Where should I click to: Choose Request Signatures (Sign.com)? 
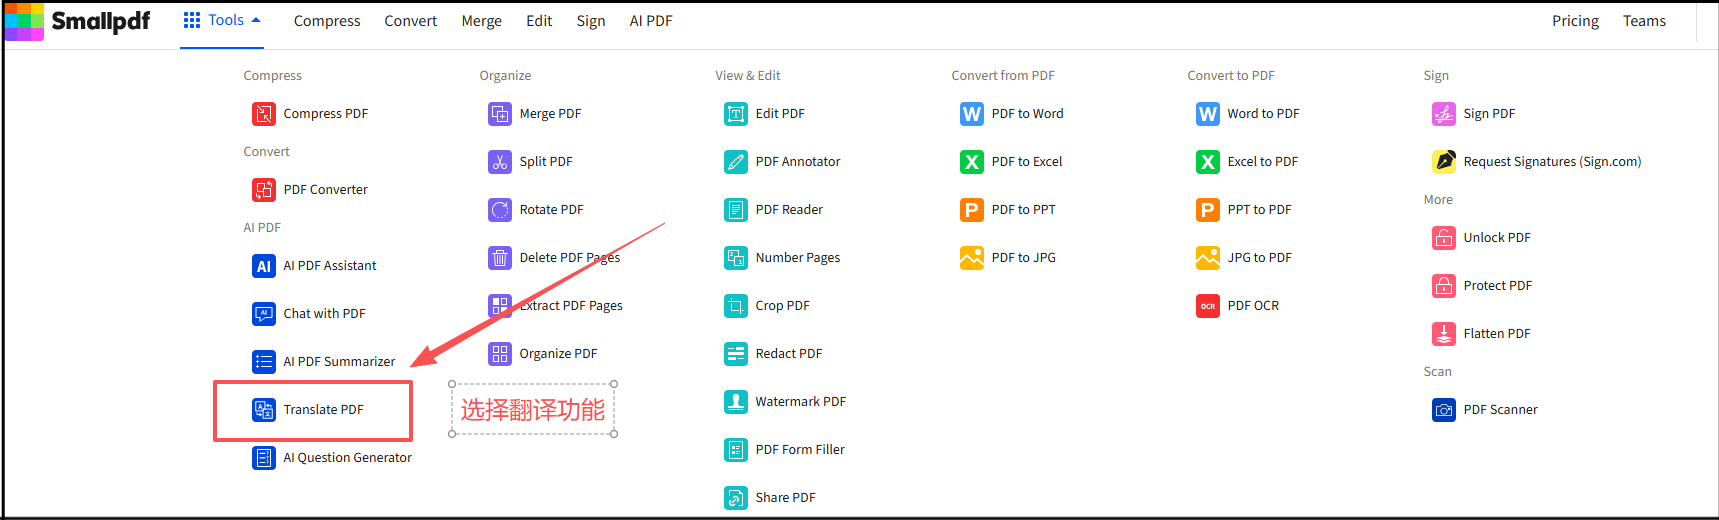click(x=1551, y=162)
